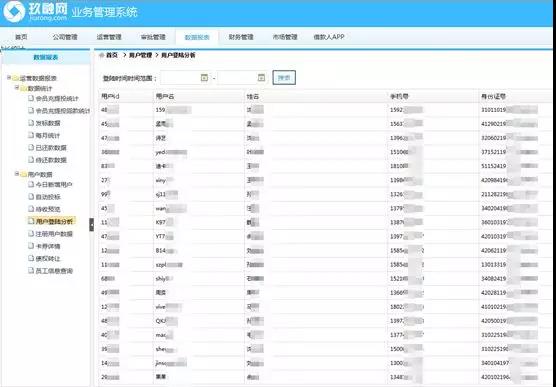
Task: Click the start date input field
Action: tap(185, 78)
